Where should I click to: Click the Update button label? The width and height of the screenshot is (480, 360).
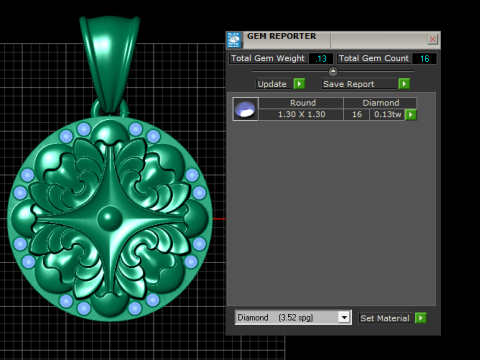[272, 84]
